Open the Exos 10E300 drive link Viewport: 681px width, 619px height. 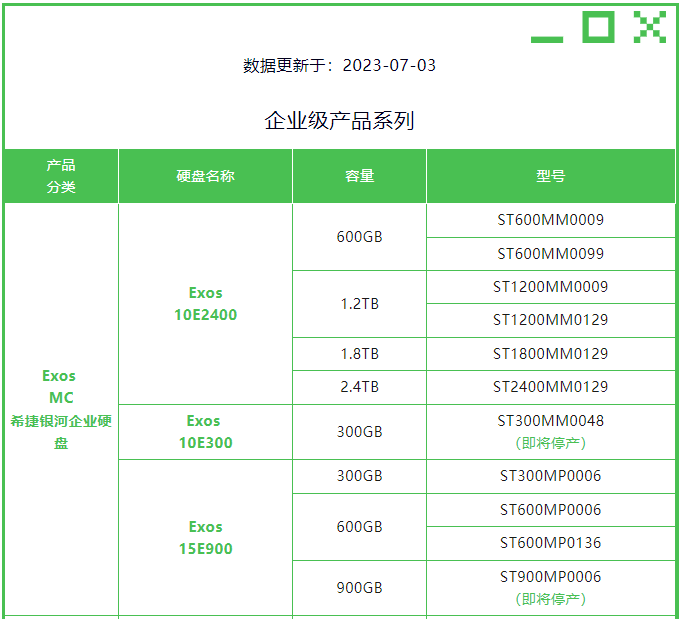[205, 432]
